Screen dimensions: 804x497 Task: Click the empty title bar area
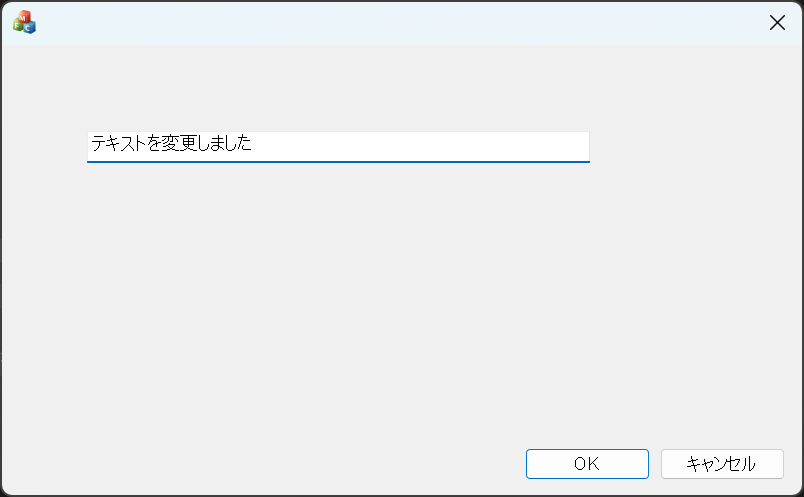(x=400, y=22)
